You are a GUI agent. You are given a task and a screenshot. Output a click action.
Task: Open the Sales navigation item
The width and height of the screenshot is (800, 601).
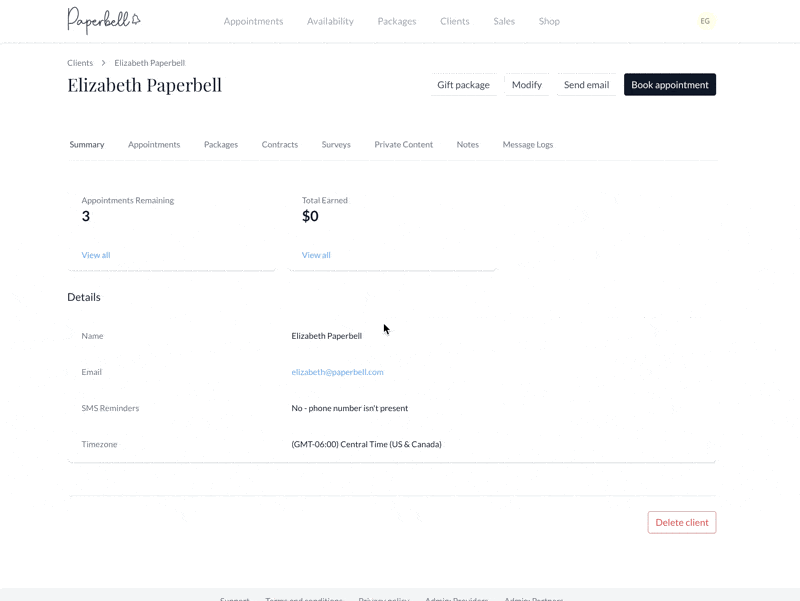tap(504, 21)
